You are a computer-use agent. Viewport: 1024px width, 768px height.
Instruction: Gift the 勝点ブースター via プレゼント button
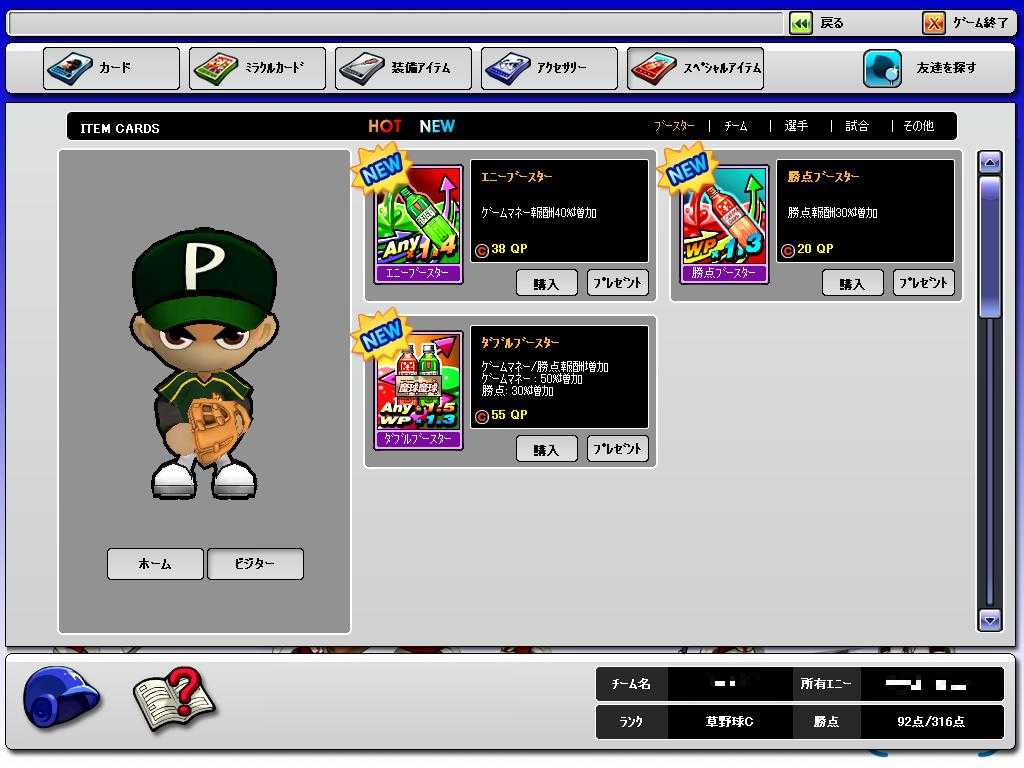(923, 283)
